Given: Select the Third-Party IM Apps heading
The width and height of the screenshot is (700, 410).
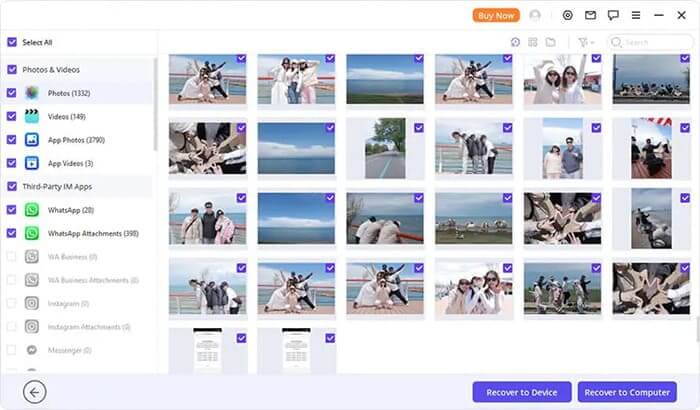Looking at the screenshot, I should [57, 187].
